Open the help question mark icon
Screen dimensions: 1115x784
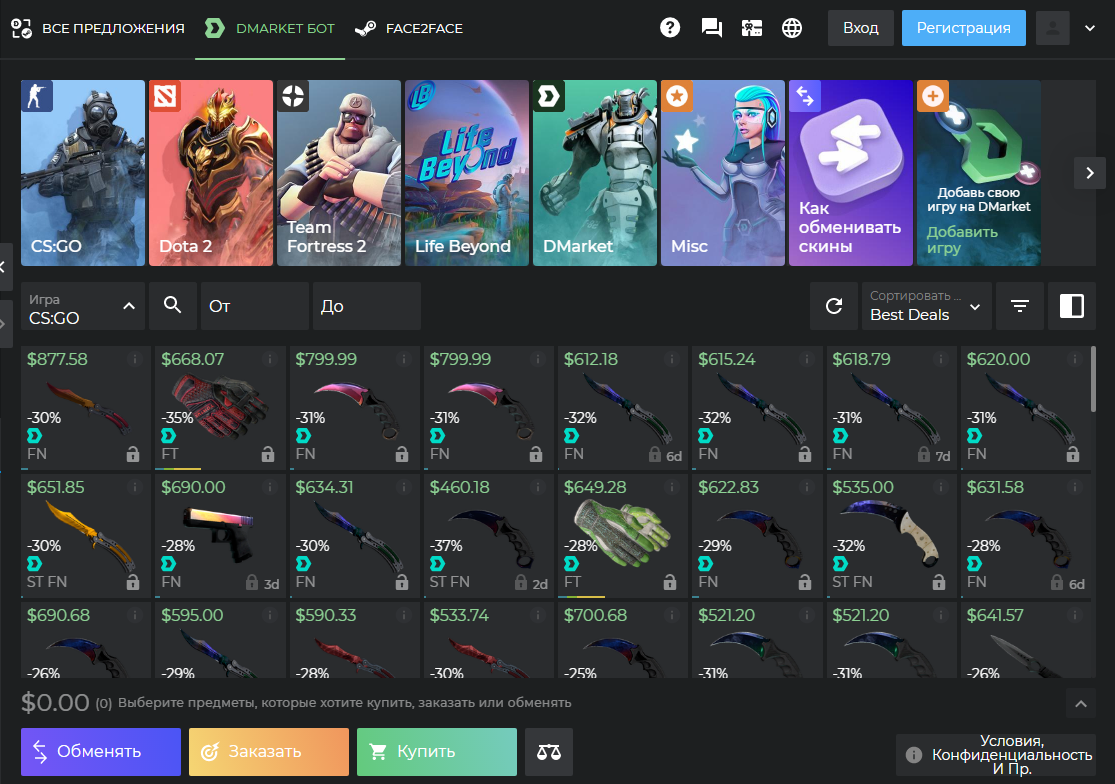coord(670,28)
